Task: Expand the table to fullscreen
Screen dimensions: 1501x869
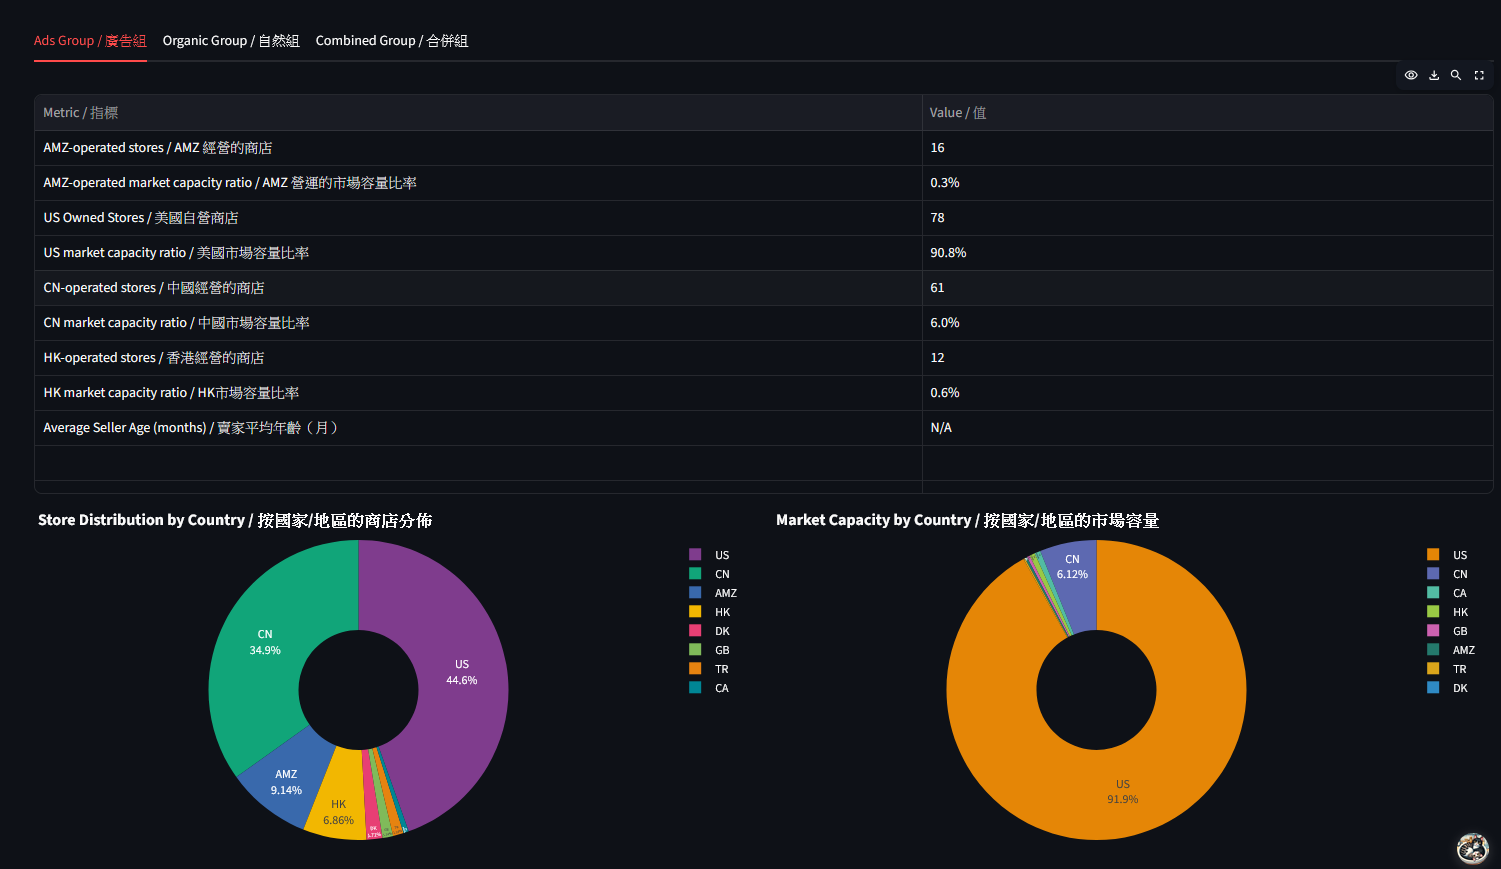Action: point(1479,75)
